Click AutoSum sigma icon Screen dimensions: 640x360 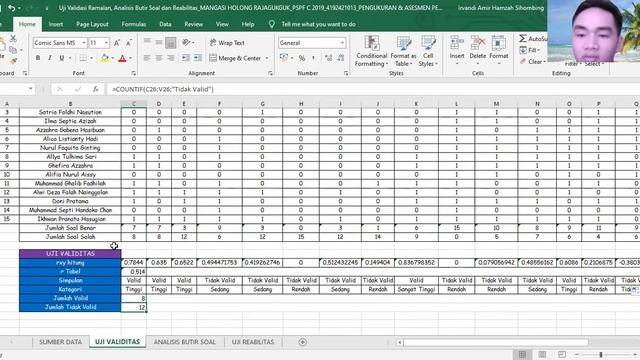(523, 38)
